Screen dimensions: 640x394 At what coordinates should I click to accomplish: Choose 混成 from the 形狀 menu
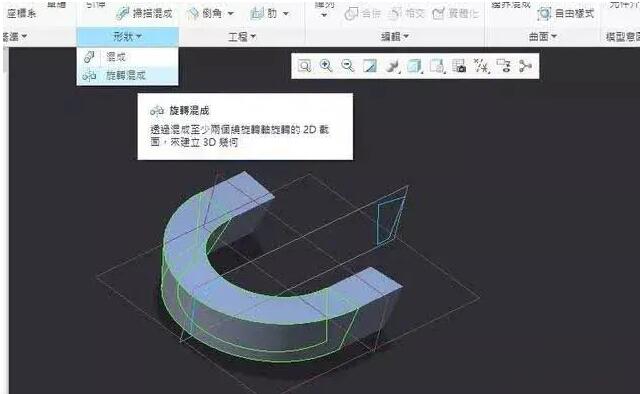127,57
